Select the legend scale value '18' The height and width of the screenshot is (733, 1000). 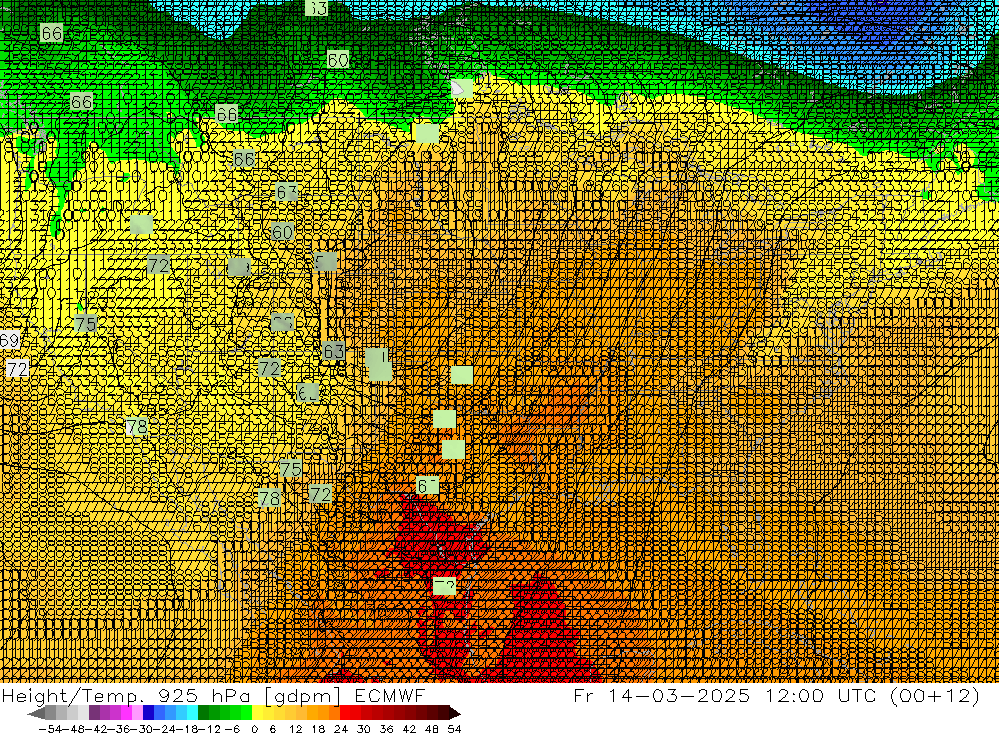tap(318, 729)
